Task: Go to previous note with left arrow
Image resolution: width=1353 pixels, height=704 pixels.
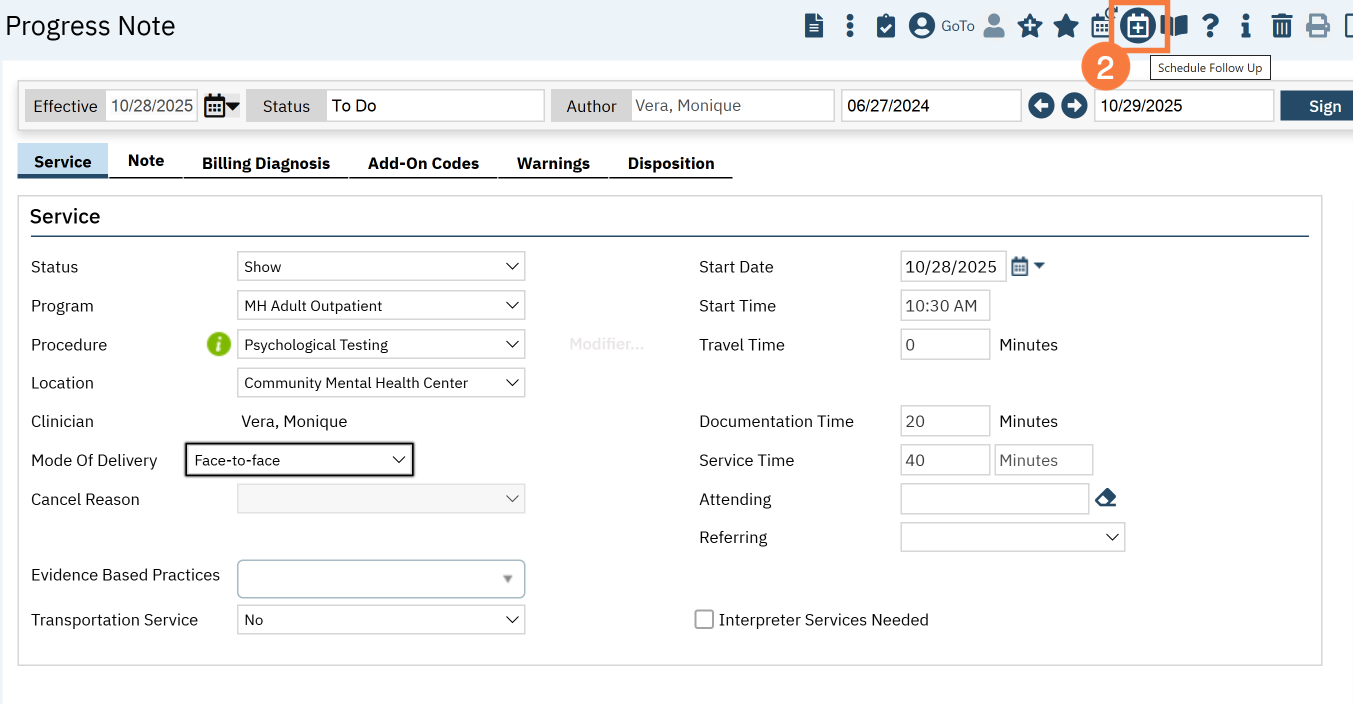Action: (1041, 106)
